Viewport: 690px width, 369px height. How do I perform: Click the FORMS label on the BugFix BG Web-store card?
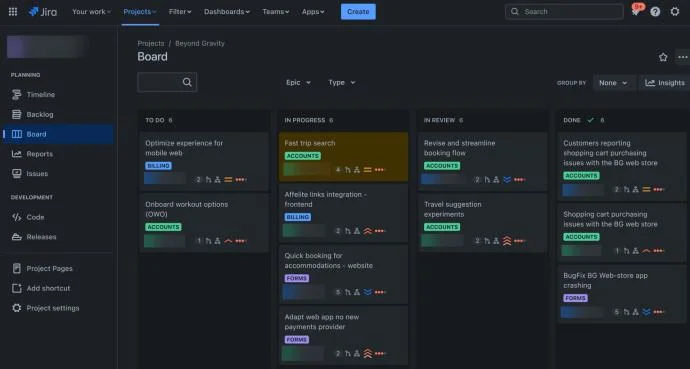pos(576,298)
